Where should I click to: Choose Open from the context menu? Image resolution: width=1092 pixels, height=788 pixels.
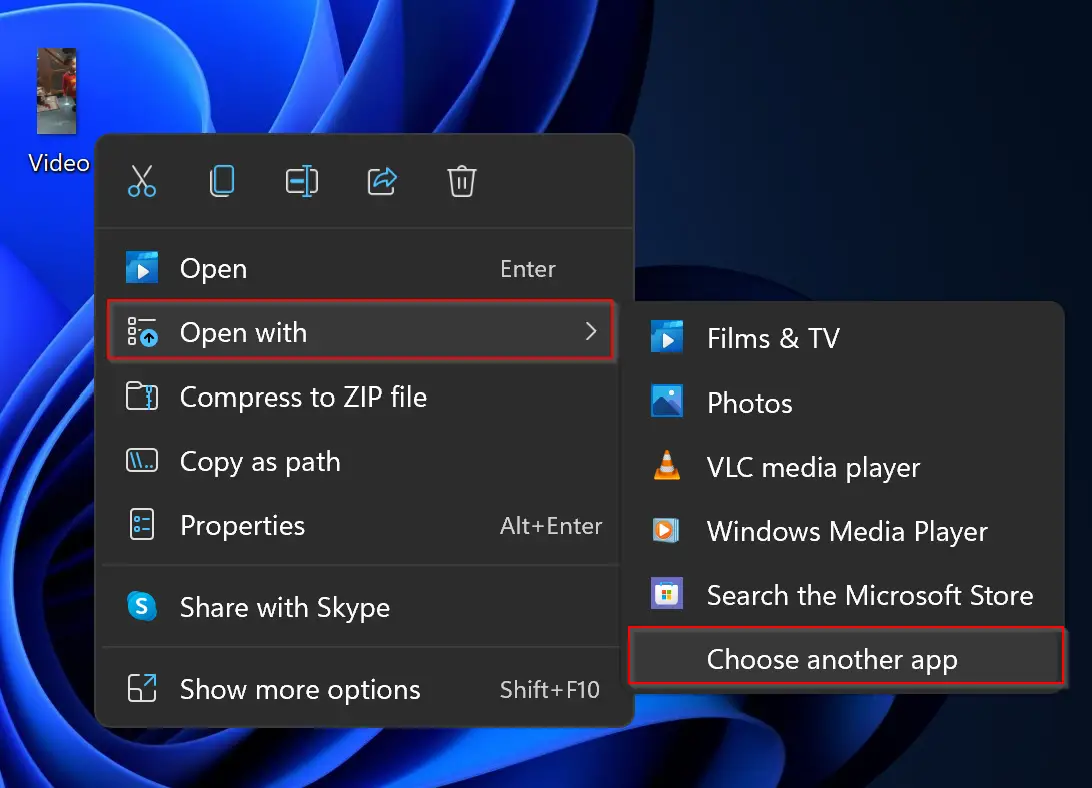[361, 269]
